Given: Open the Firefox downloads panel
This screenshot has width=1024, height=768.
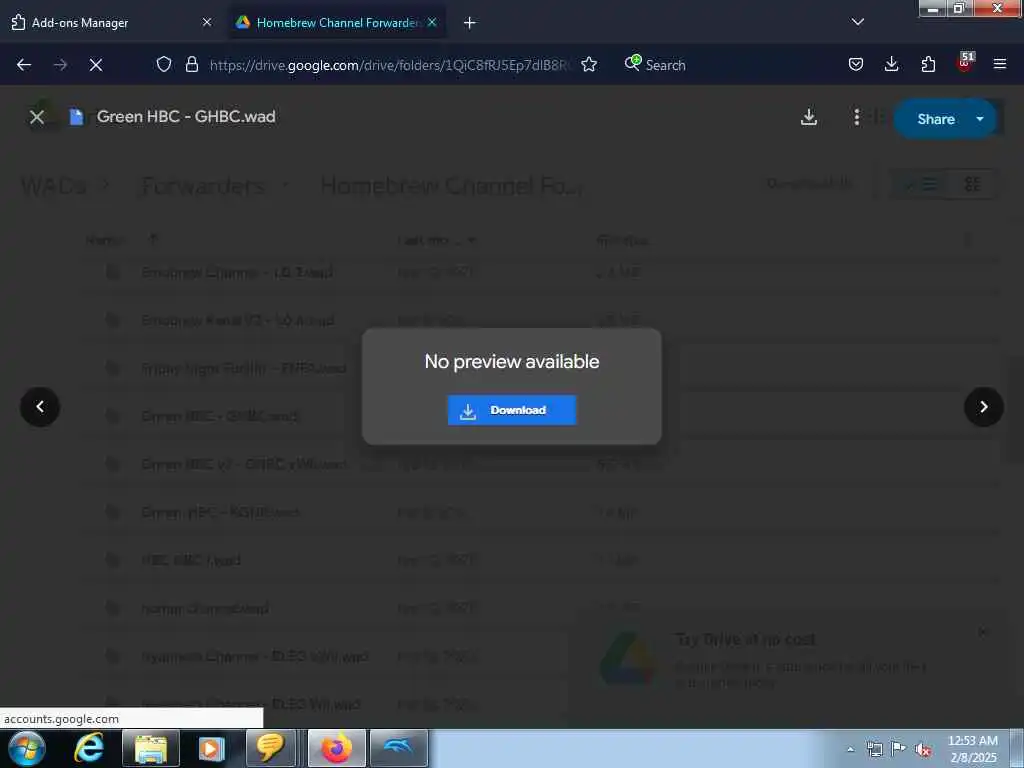Looking at the screenshot, I should [x=891, y=64].
